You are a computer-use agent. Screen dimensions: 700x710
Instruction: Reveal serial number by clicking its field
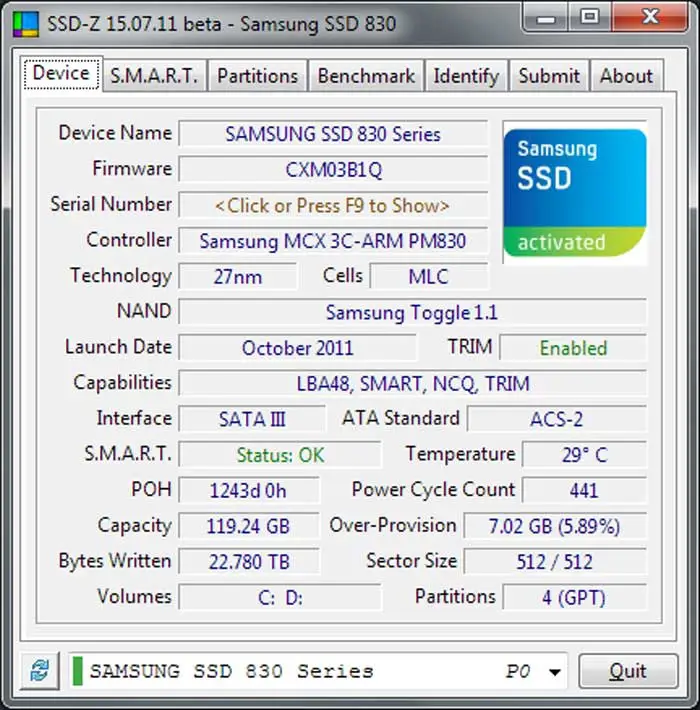point(333,206)
